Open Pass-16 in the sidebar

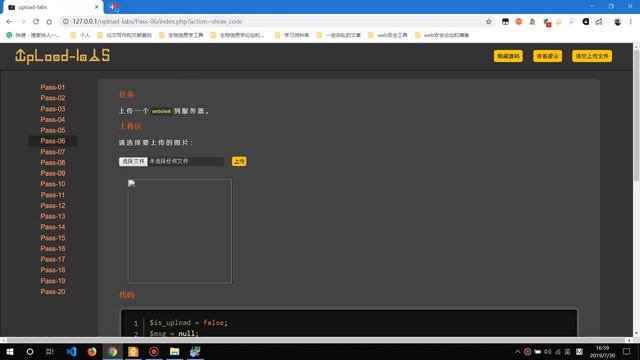click(53, 248)
